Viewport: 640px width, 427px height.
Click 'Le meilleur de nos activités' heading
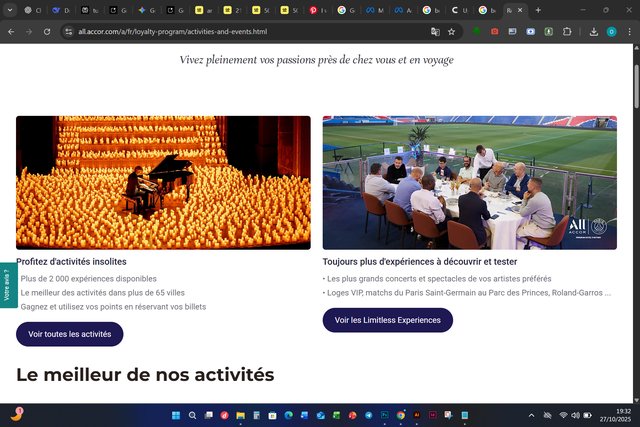click(x=145, y=375)
